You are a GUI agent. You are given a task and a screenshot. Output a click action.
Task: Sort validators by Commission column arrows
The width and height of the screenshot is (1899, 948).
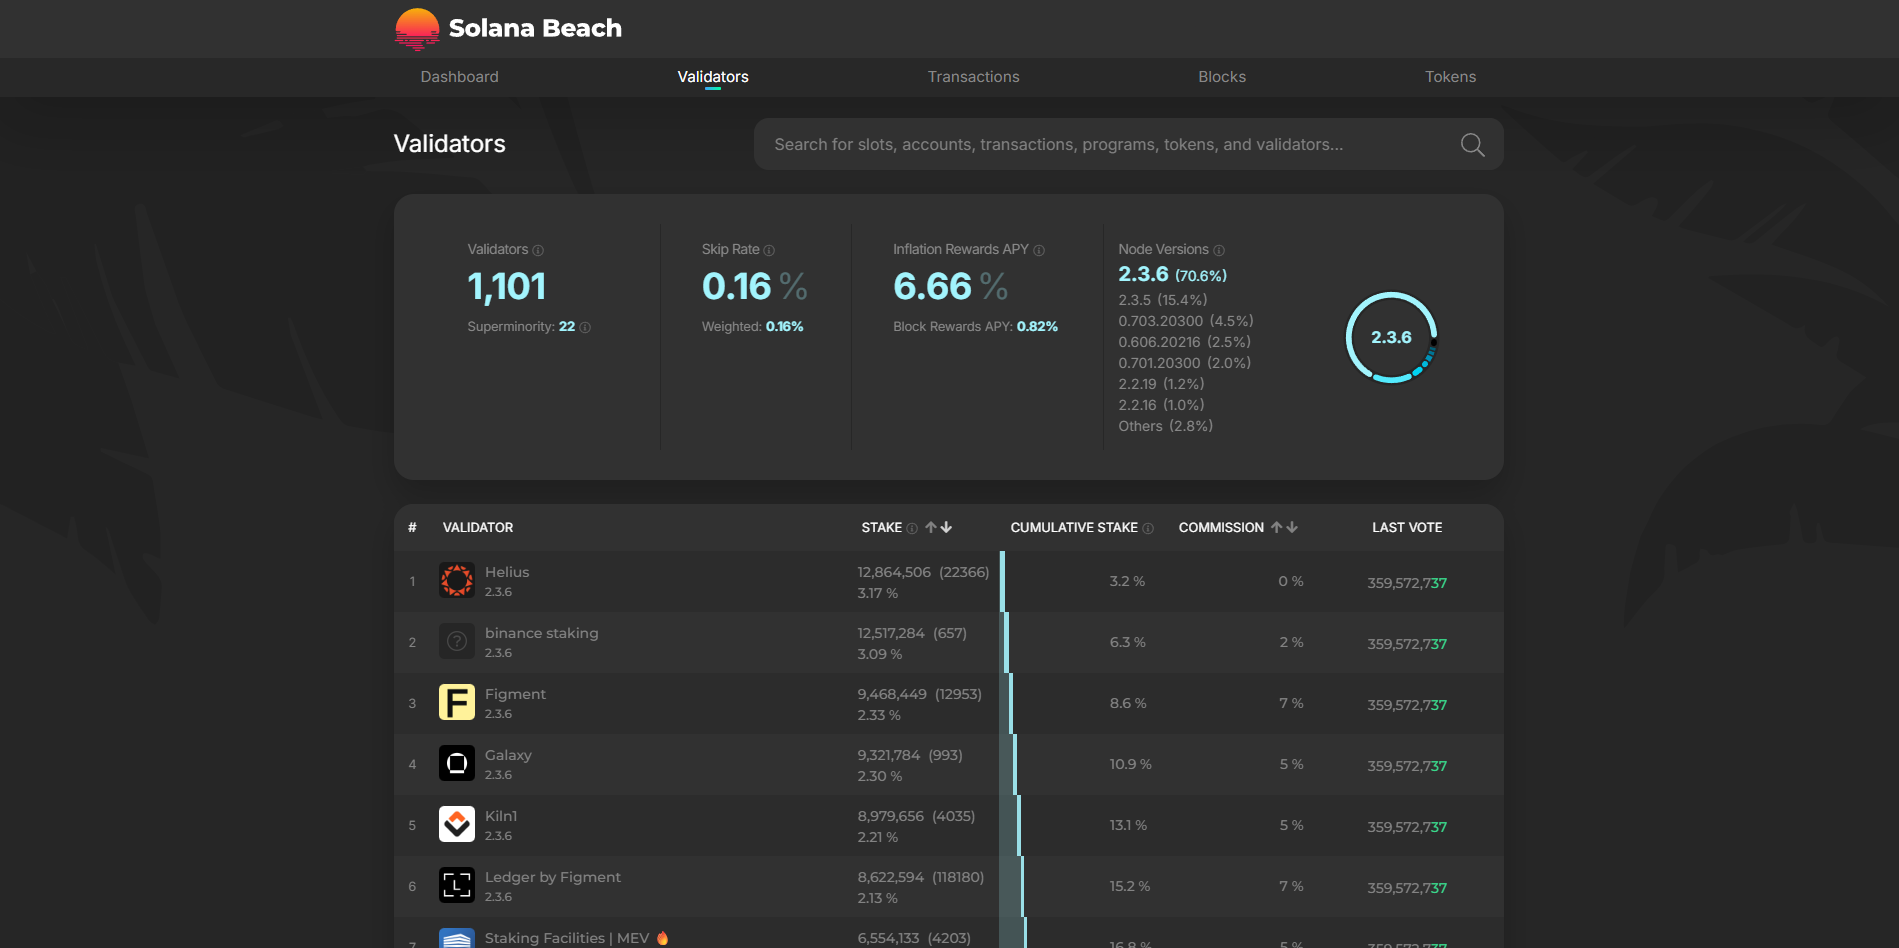click(1284, 528)
